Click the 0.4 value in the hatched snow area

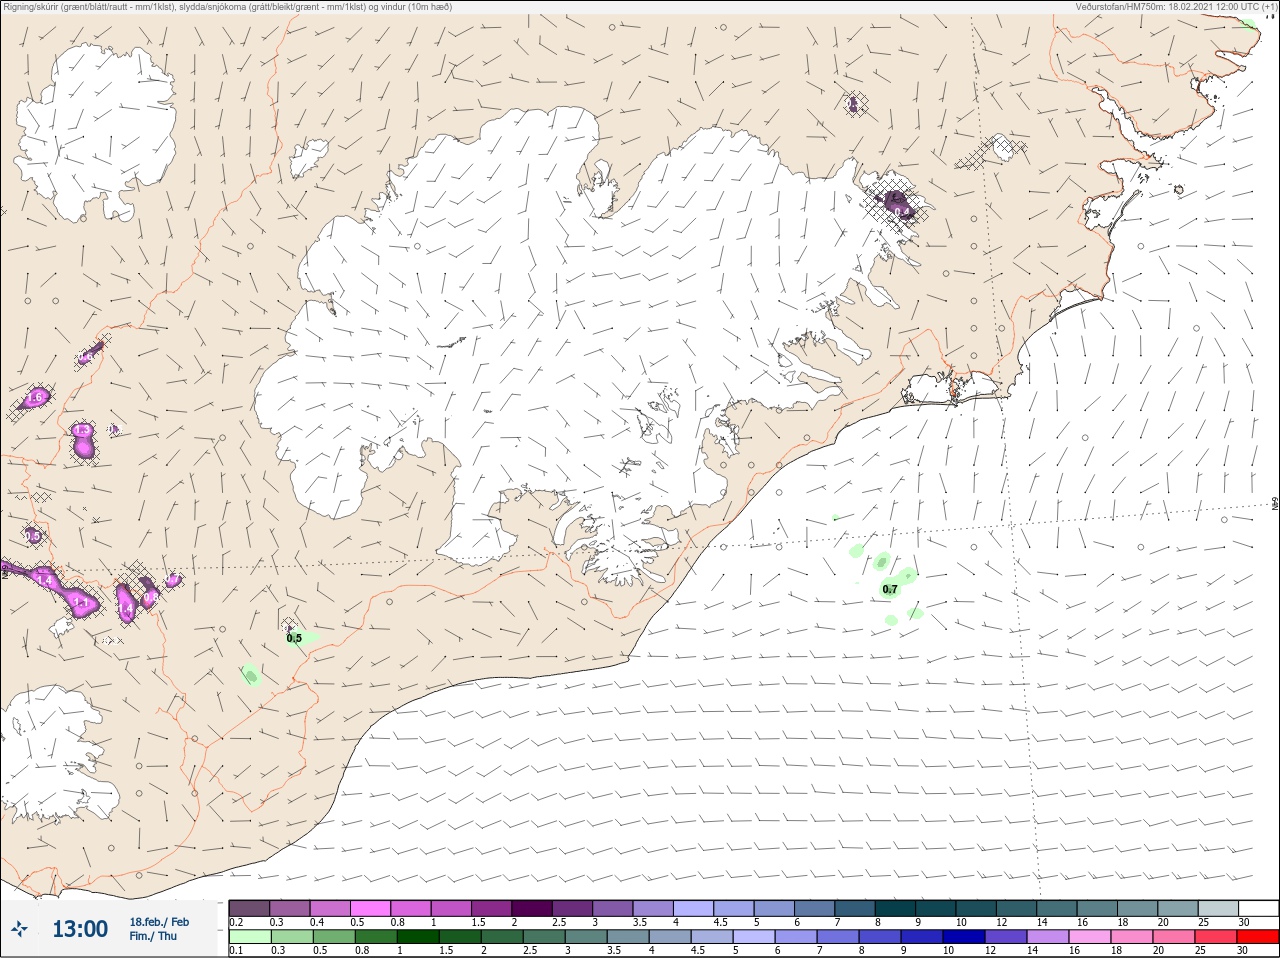(902, 212)
